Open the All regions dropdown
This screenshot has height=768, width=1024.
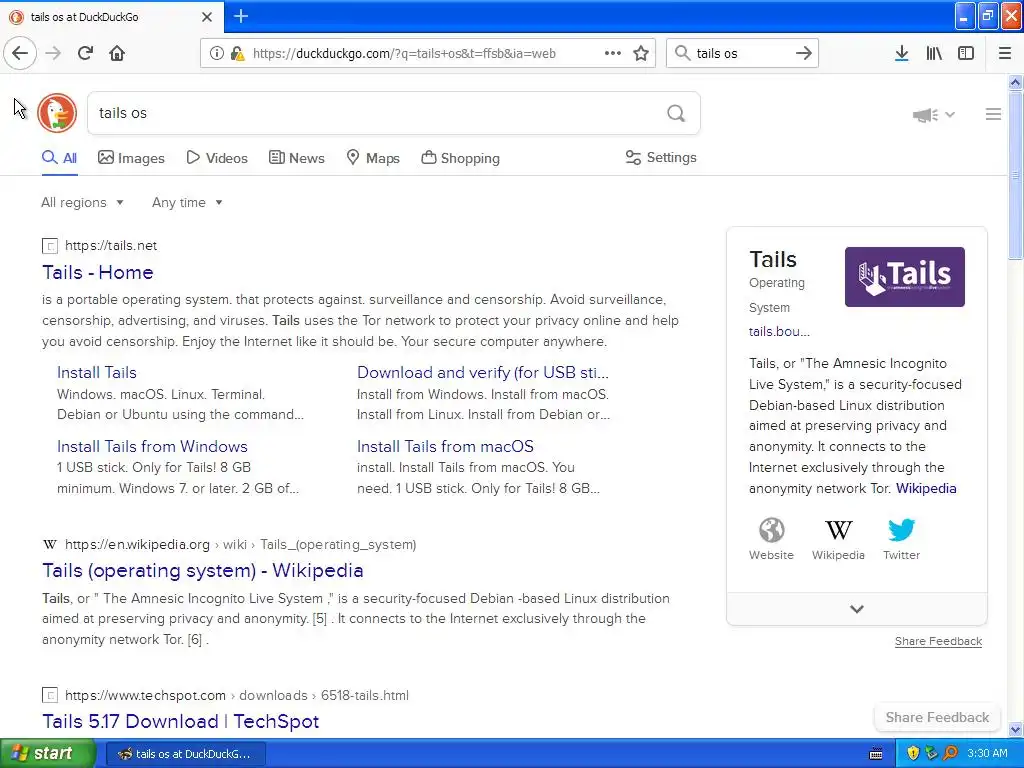click(x=82, y=202)
